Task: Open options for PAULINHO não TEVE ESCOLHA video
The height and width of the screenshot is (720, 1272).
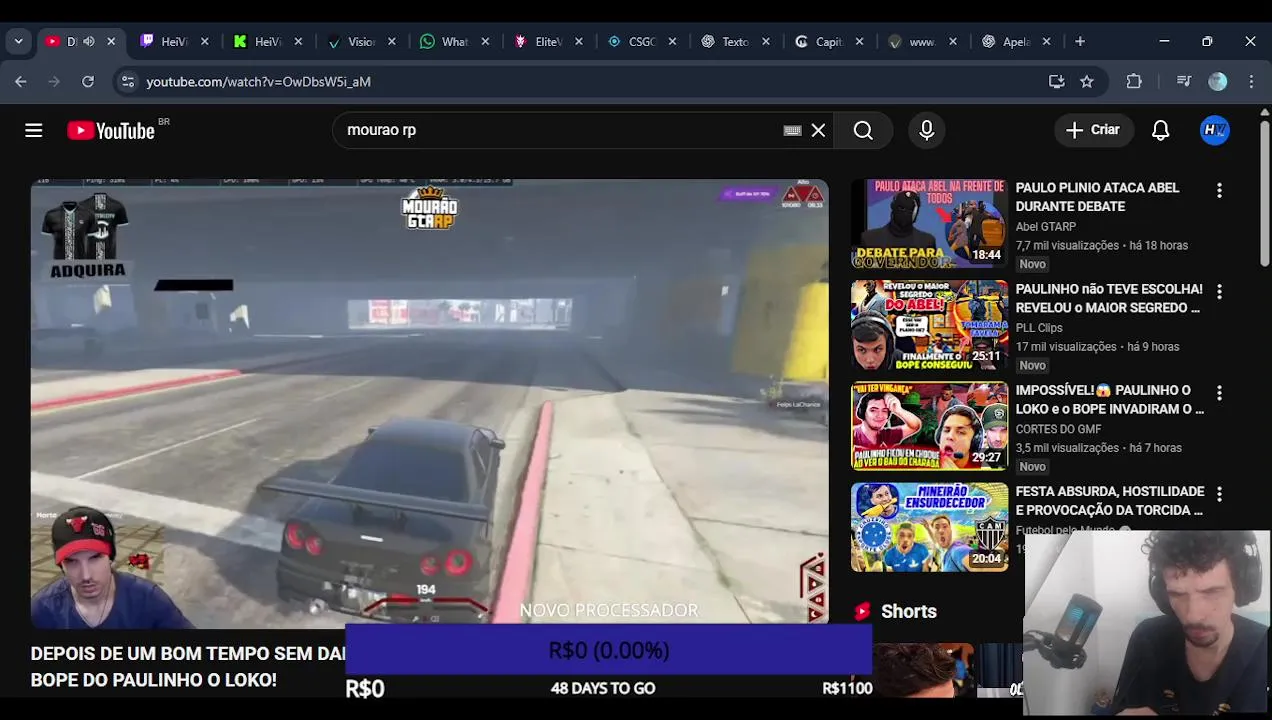Action: point(1219,291)
